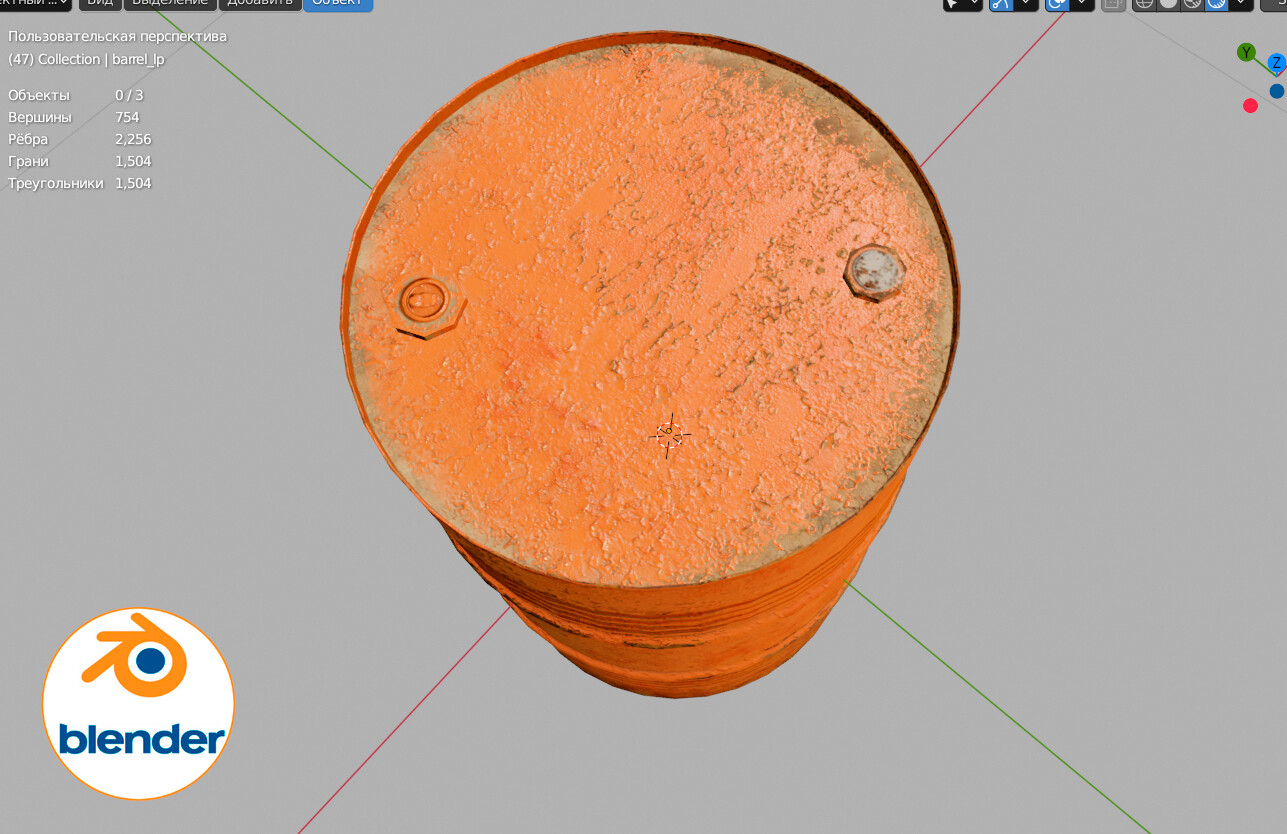Select rendered viewport shading mode
Viewport: 1287px width, 834px height.
1216,5
